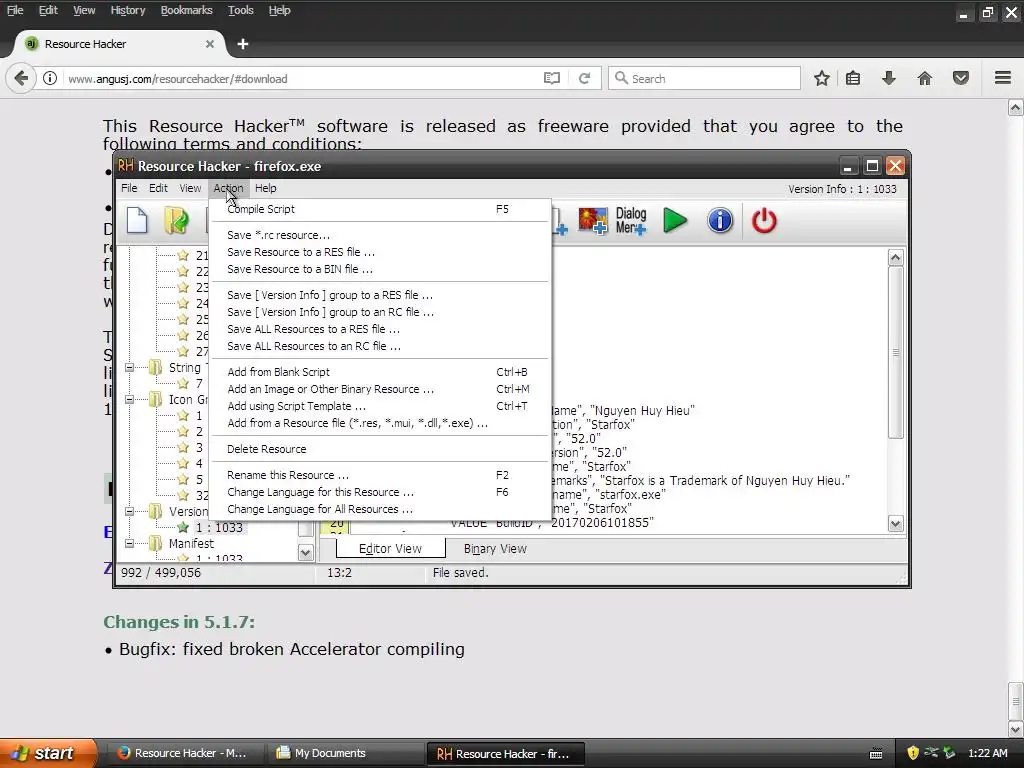
Task: Choose Add from Blank Script
Action: click(379, 372)
